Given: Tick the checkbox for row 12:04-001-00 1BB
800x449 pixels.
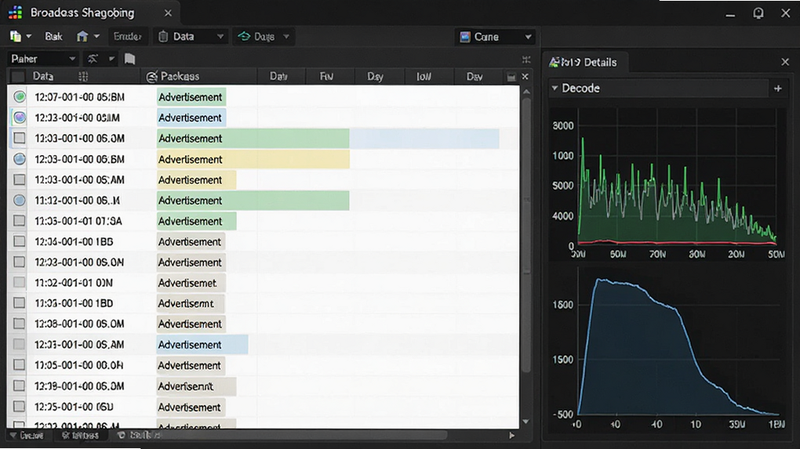Looking at the screenshot, I should (x=19, y=241).
